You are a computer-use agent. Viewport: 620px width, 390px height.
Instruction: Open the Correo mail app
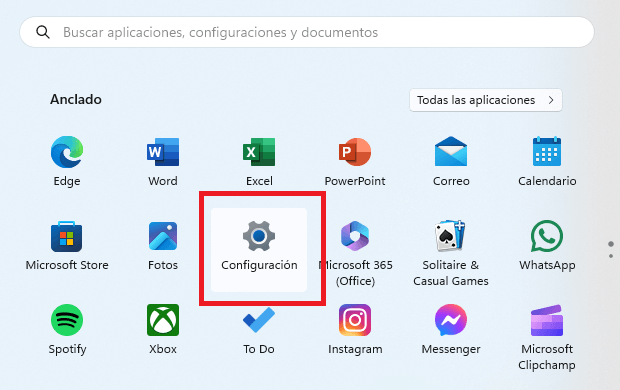pyautogui.click(x=451, y=151)
